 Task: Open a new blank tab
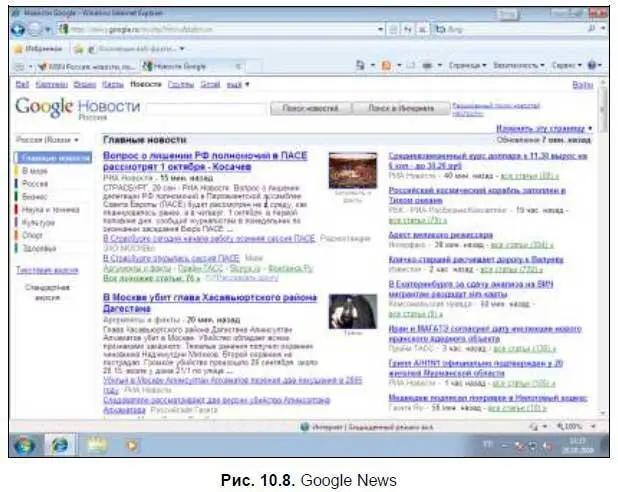coord(254,67)
